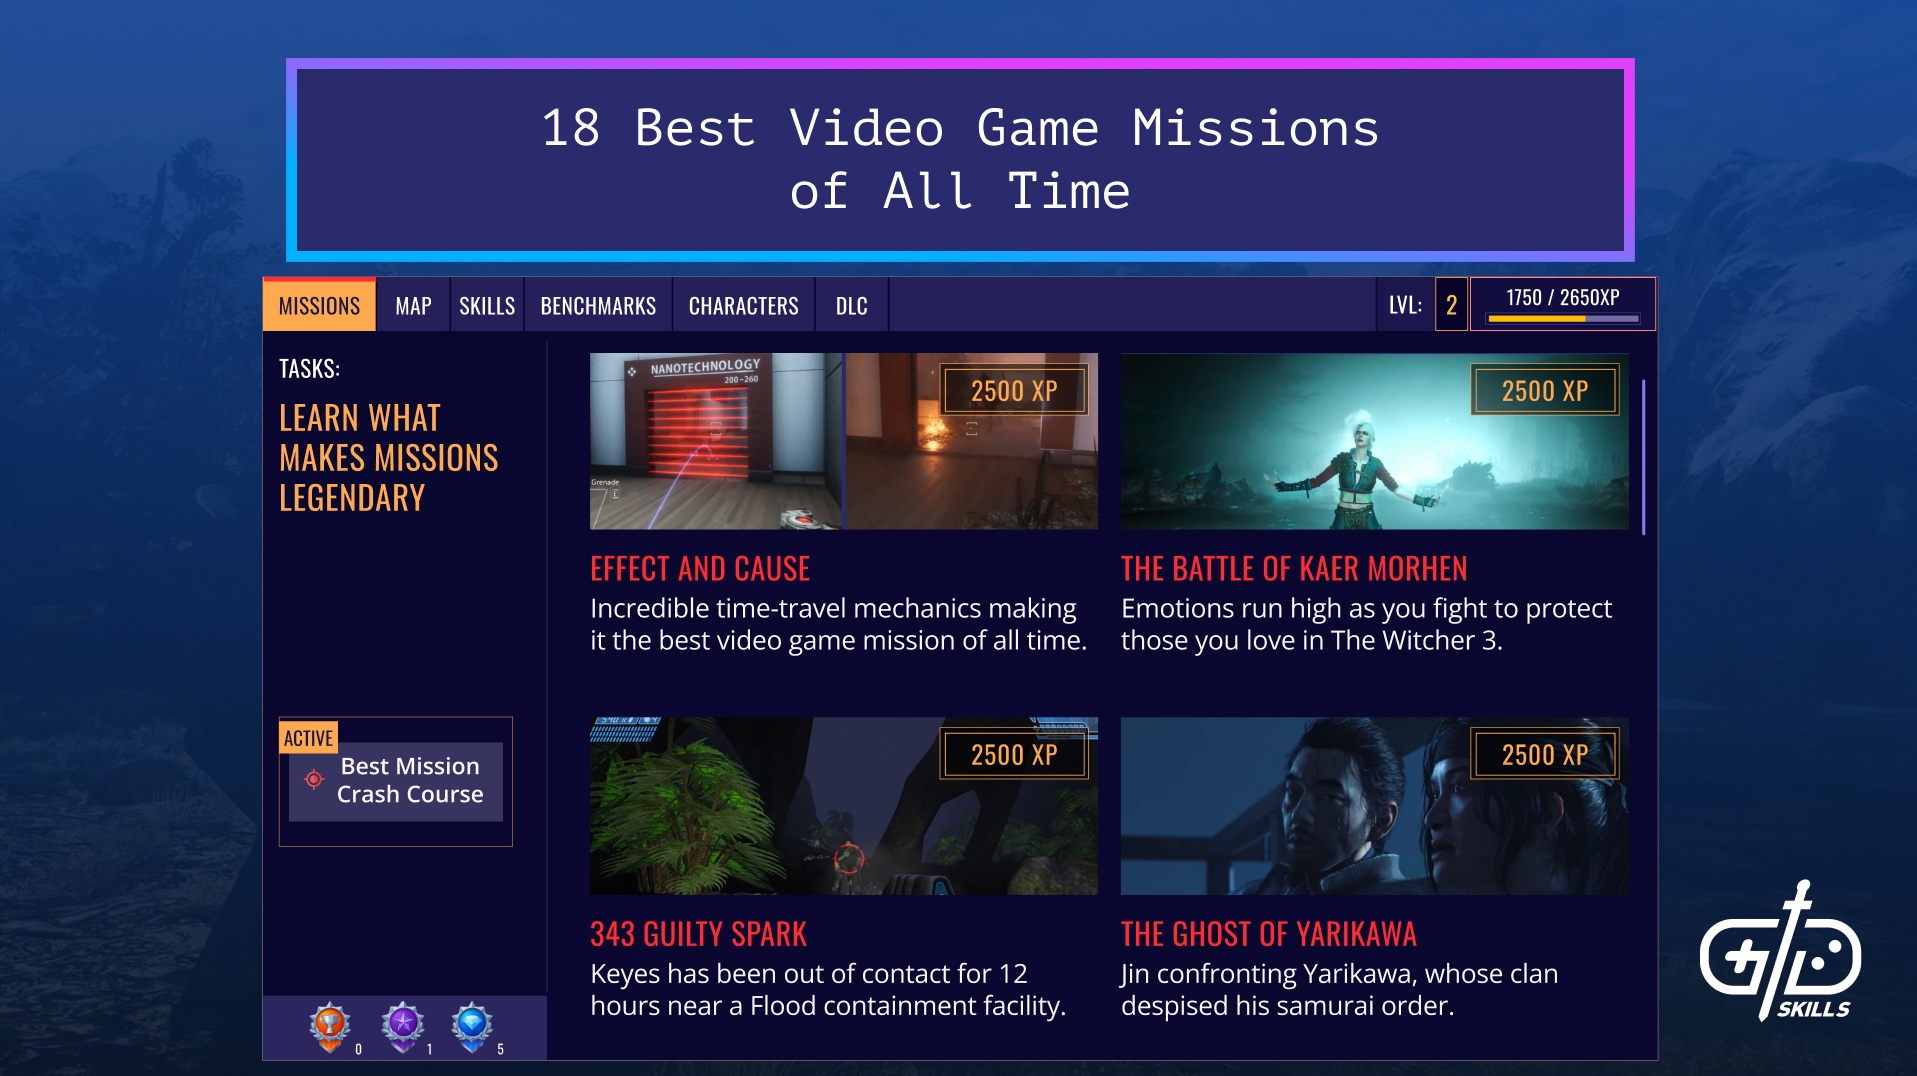The height and width of the screenshot is (1076, 1917).
Task: Select the Benchmarks tab
Action: click(x=598, y=305)
